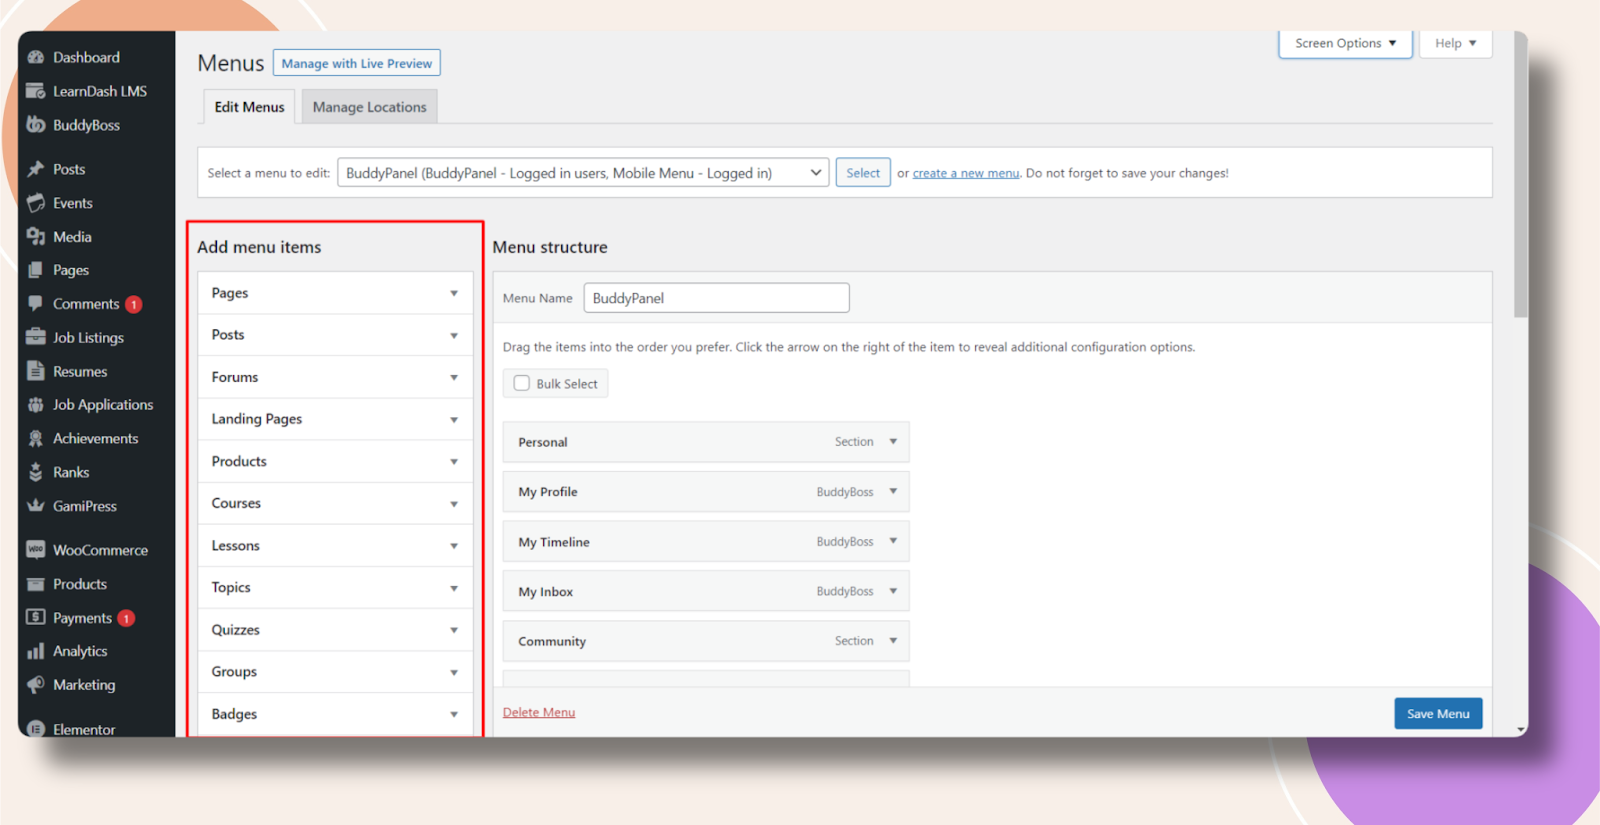The height and width of the screenshot is (825, 1600).
Task: Open WooCommerce in sidebar menu
Action: (x=100, y=550)
